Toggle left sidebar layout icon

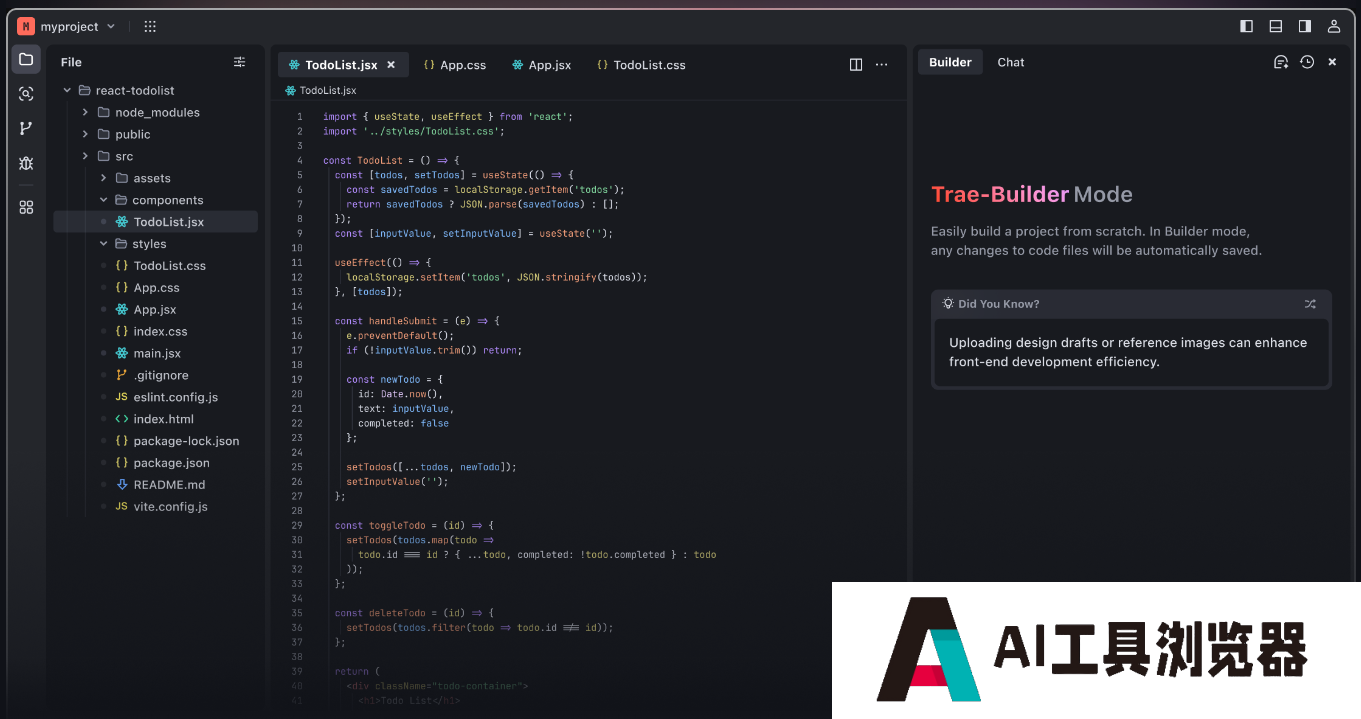[x=1246, y=26]
